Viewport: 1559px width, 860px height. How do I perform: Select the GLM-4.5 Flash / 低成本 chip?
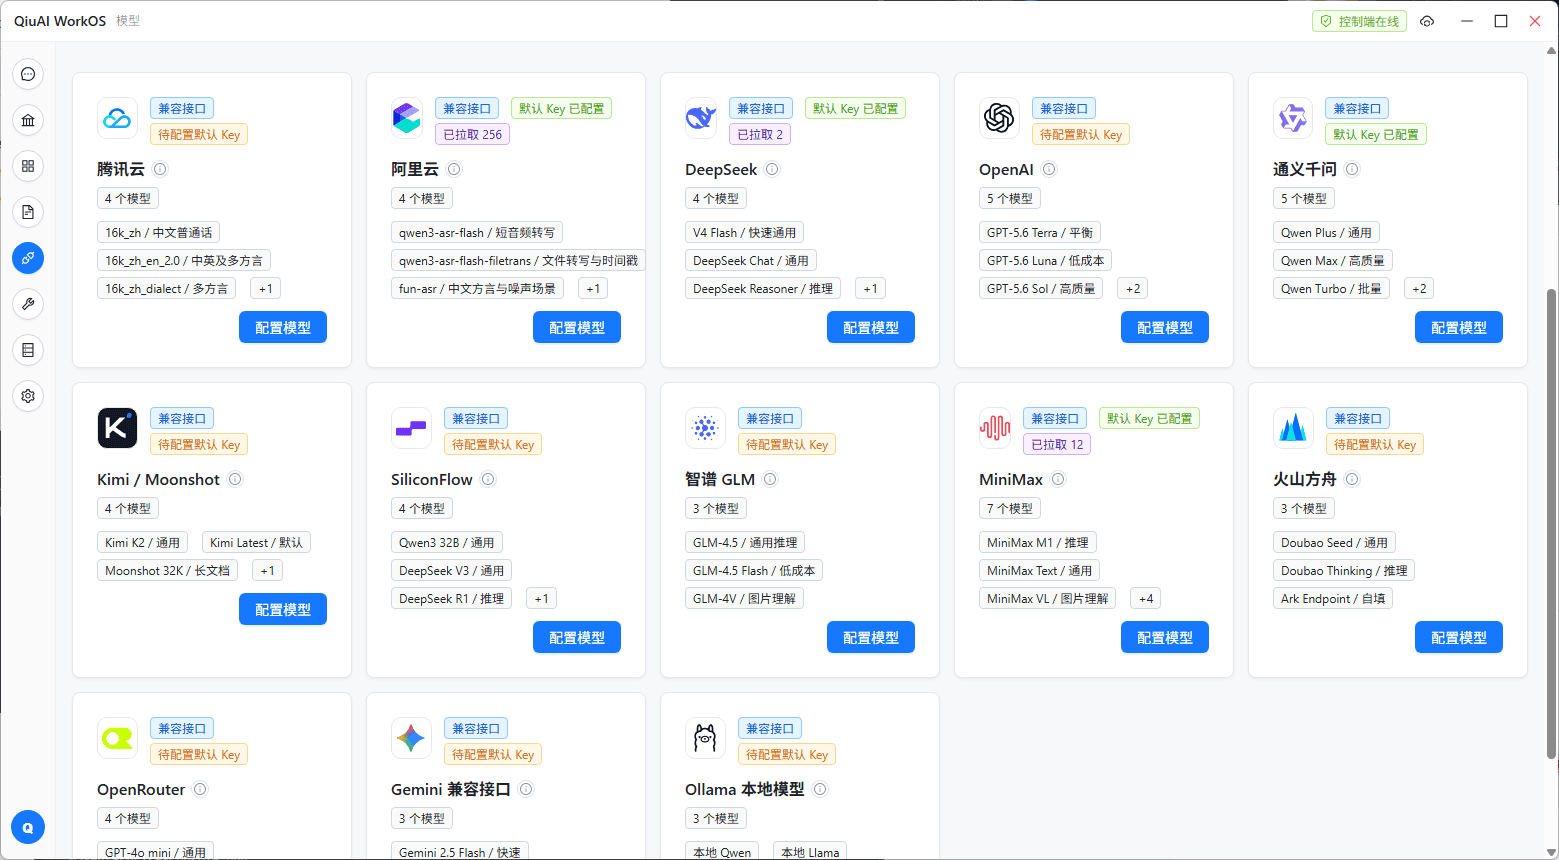[754, 570]
